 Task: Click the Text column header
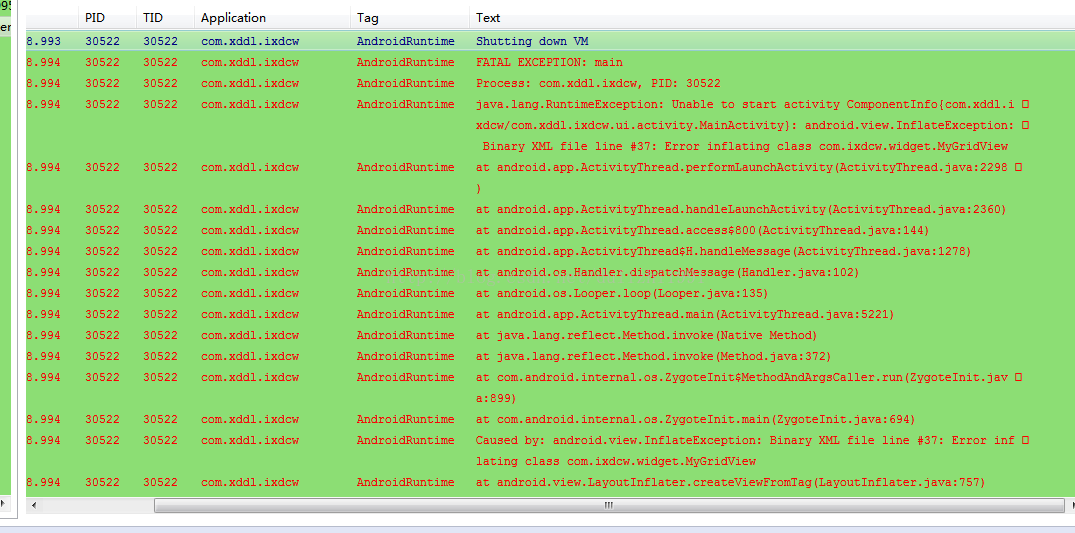[x=488, y=18]
